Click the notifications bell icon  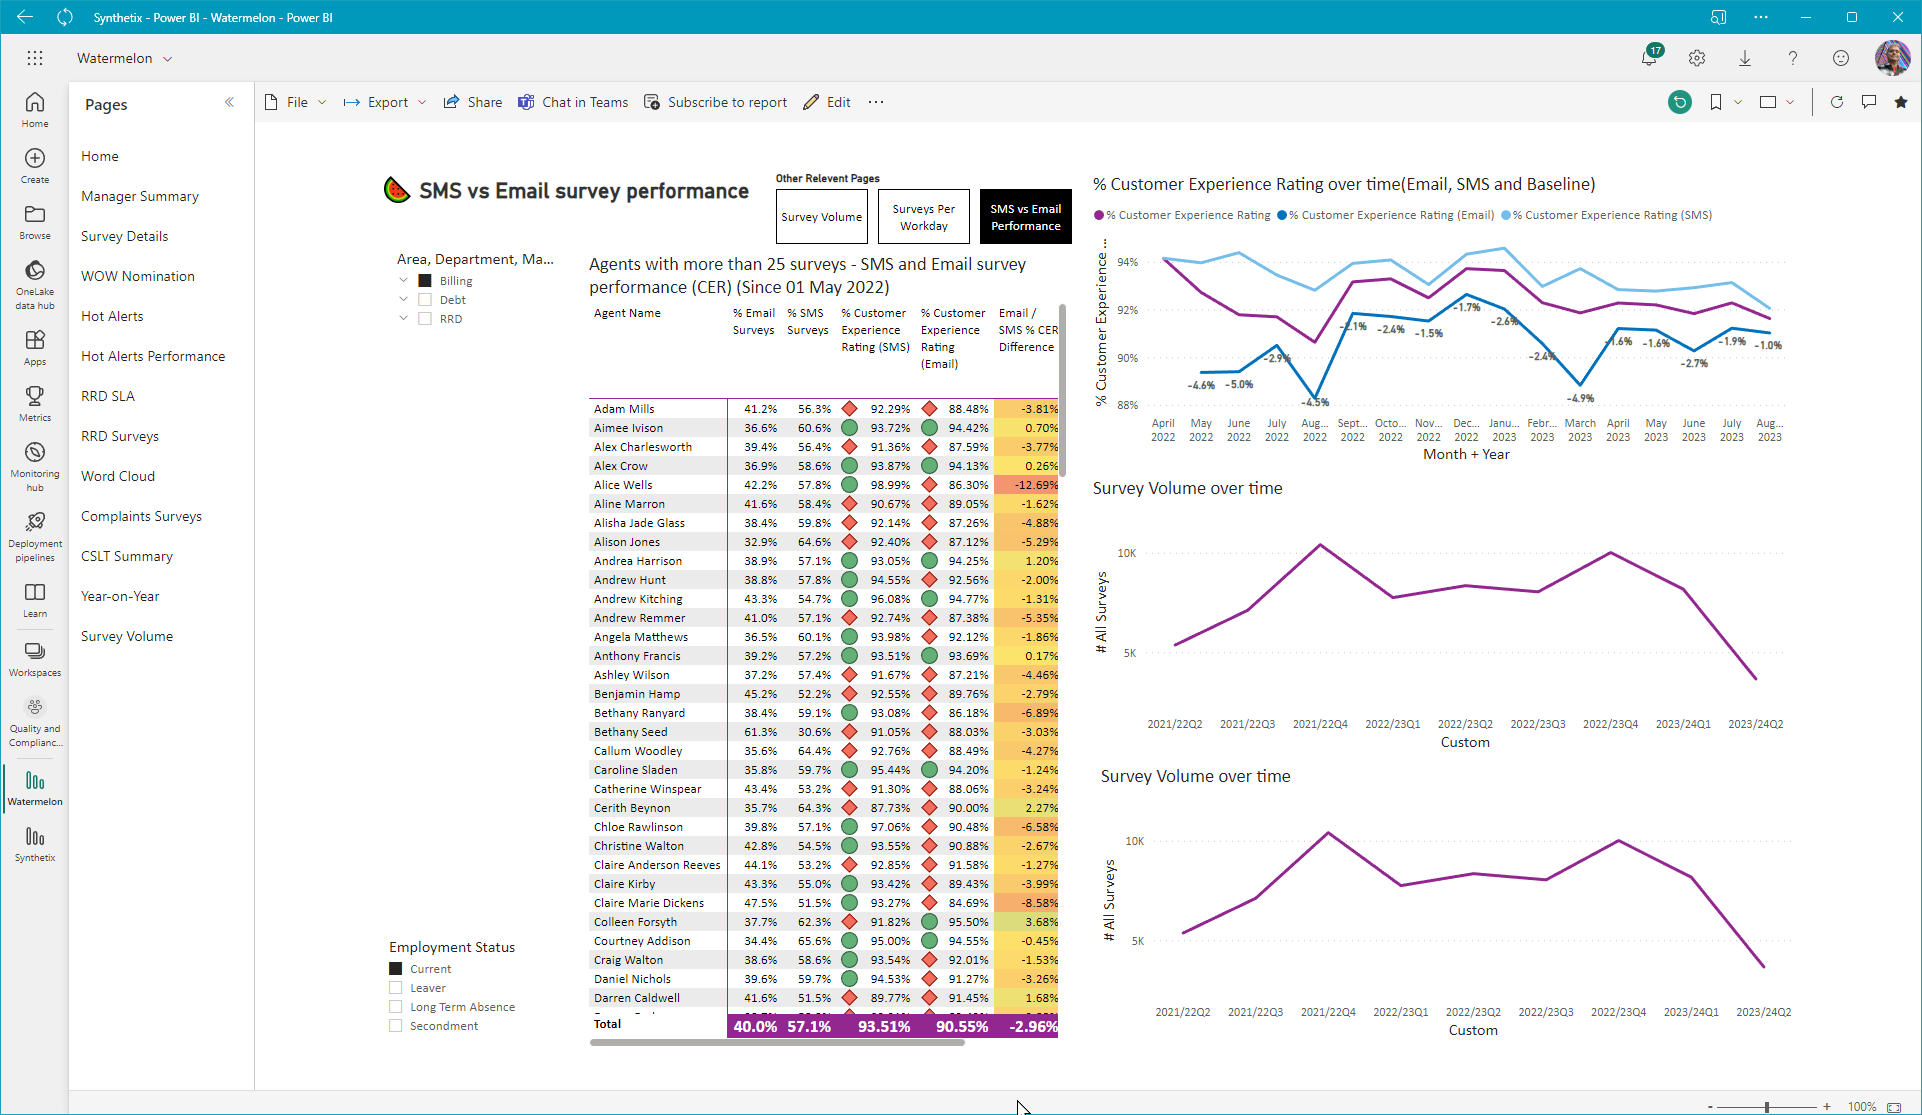tap(1649, 58)
